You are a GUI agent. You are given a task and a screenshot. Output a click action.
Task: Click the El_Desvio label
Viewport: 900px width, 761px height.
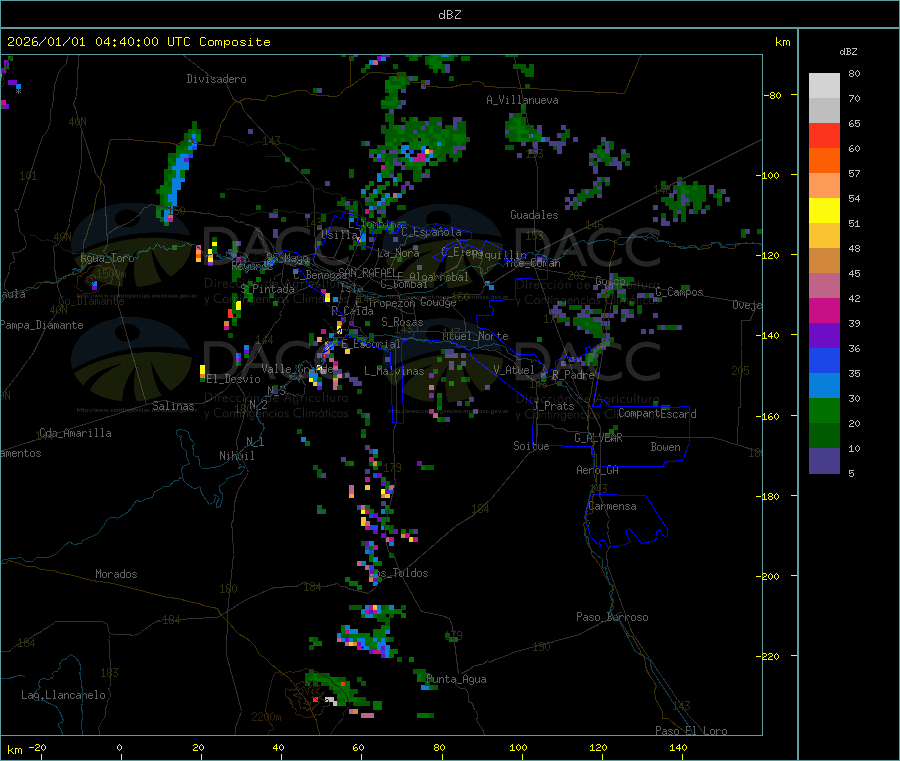pyautogui.click(x=234, y=379)
